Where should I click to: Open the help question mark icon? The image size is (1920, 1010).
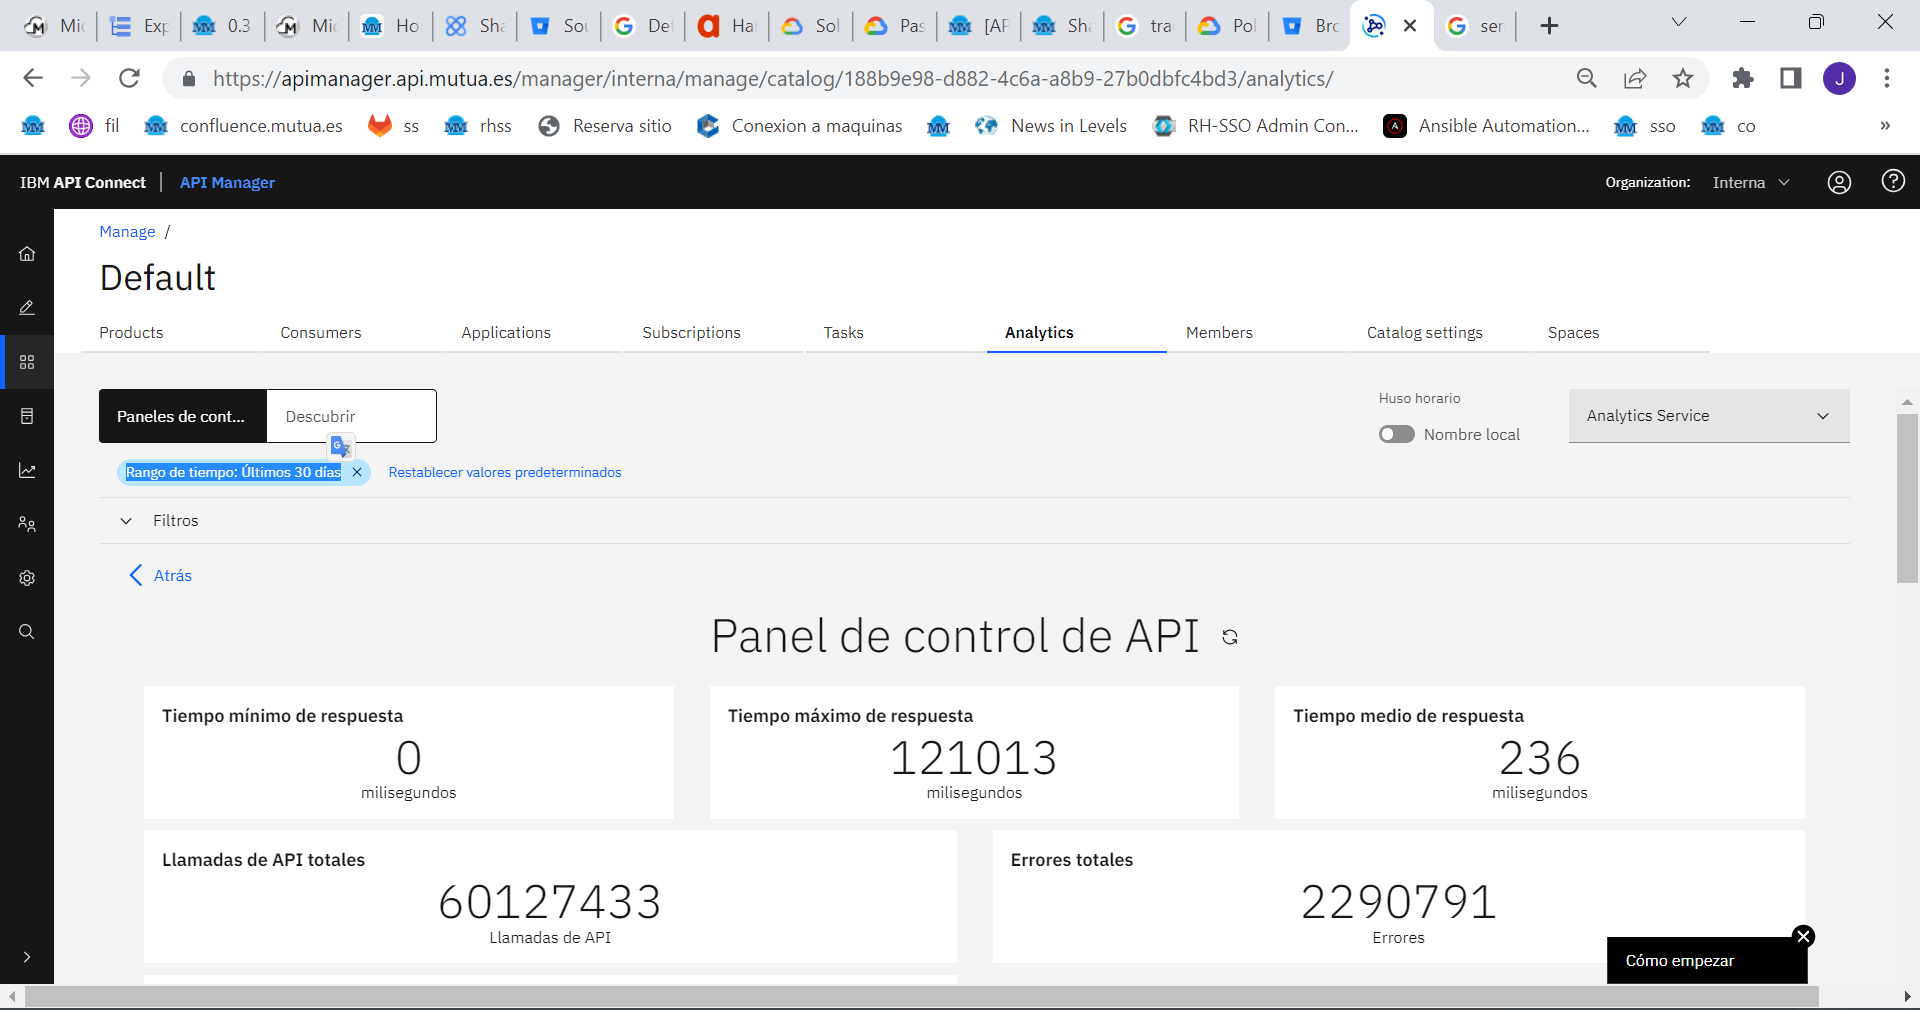coord(1892,181)
